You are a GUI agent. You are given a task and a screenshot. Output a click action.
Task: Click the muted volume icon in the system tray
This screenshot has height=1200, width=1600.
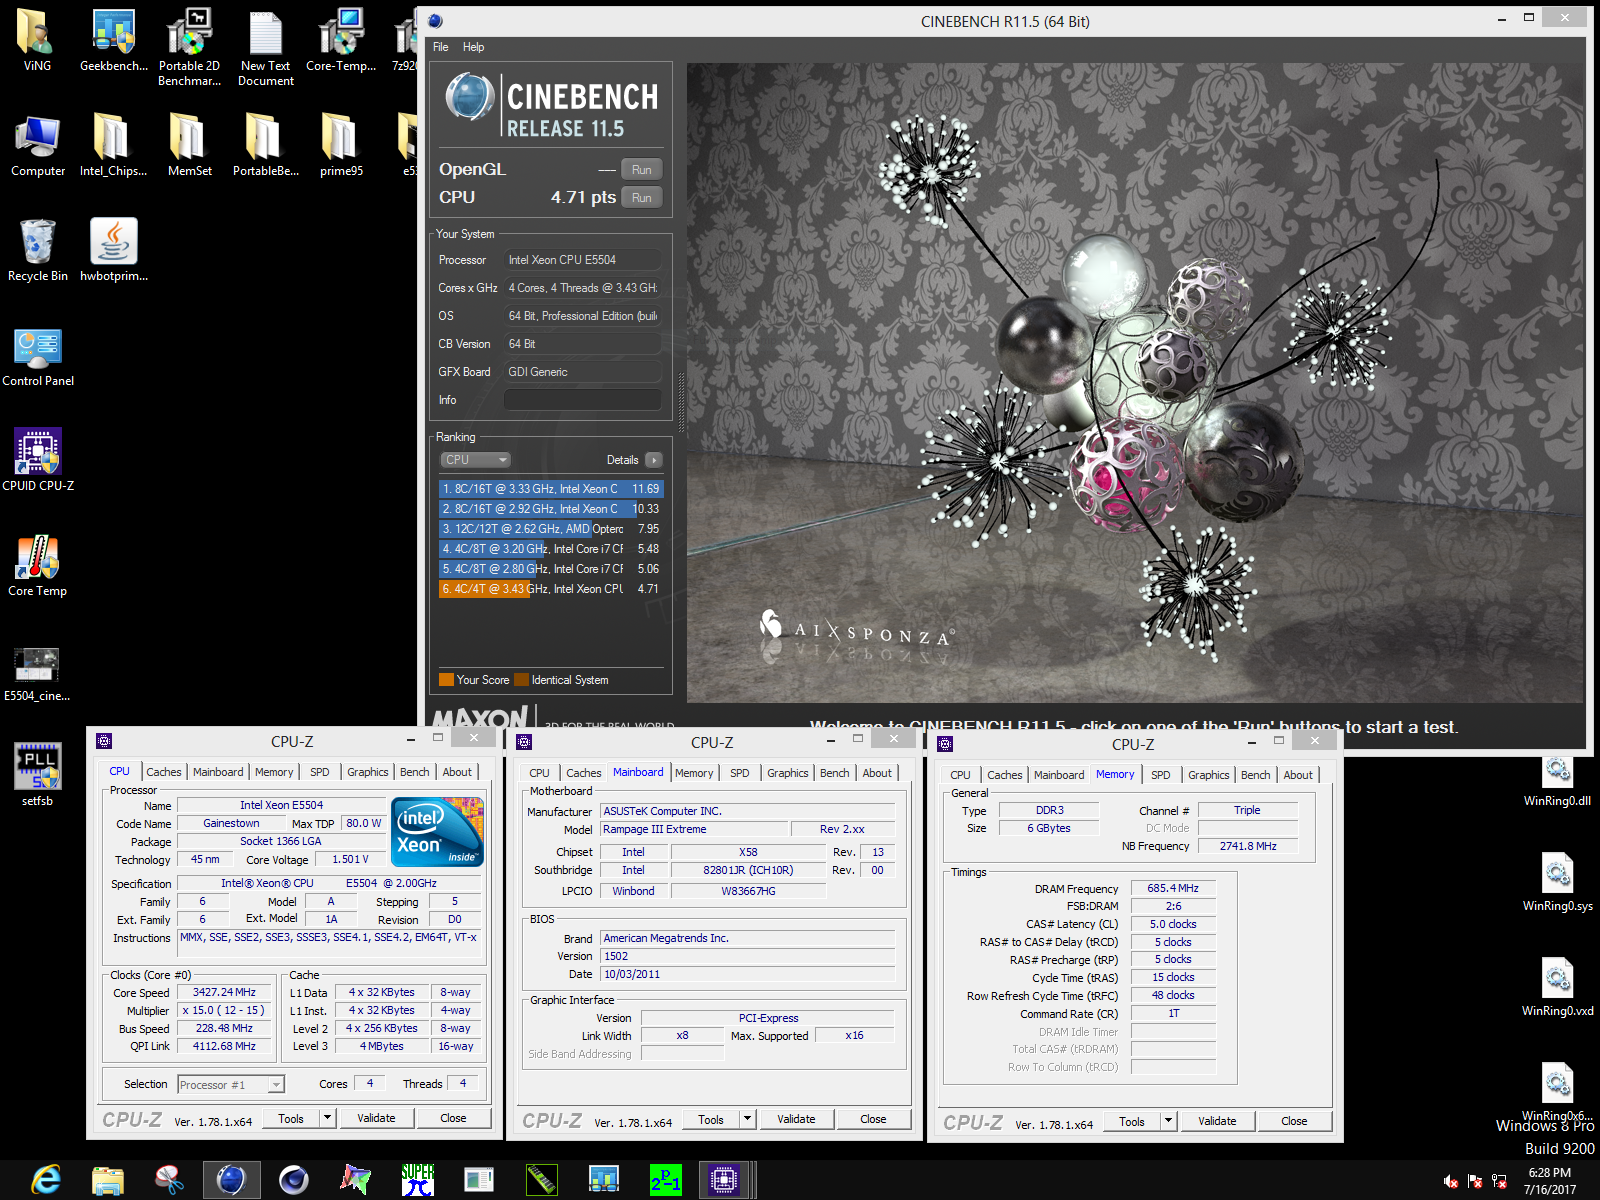[x=1451, y=1181]
